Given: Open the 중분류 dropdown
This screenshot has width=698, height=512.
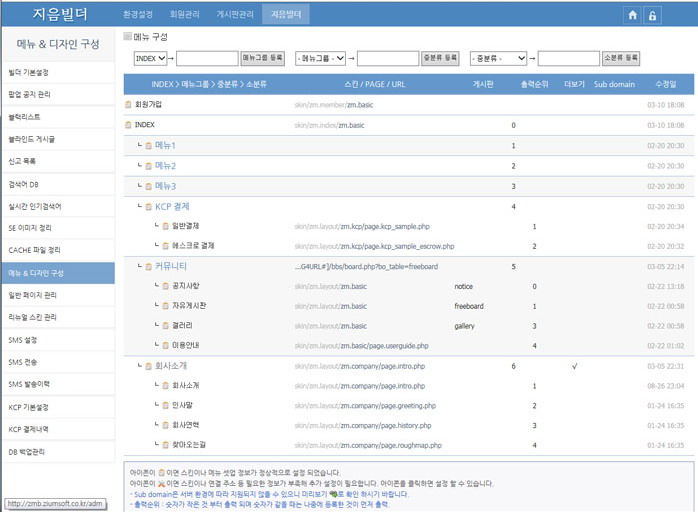Looking at the screenshot, I should coord(497,58).
